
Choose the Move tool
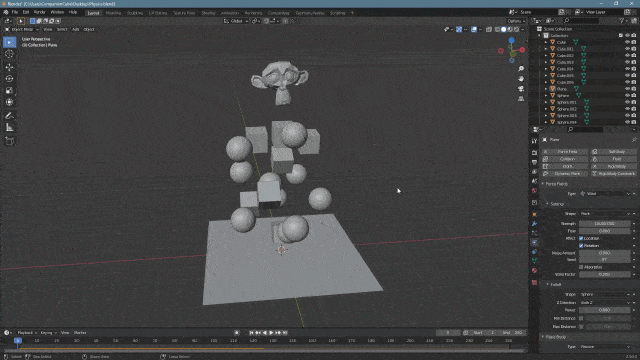9,67
